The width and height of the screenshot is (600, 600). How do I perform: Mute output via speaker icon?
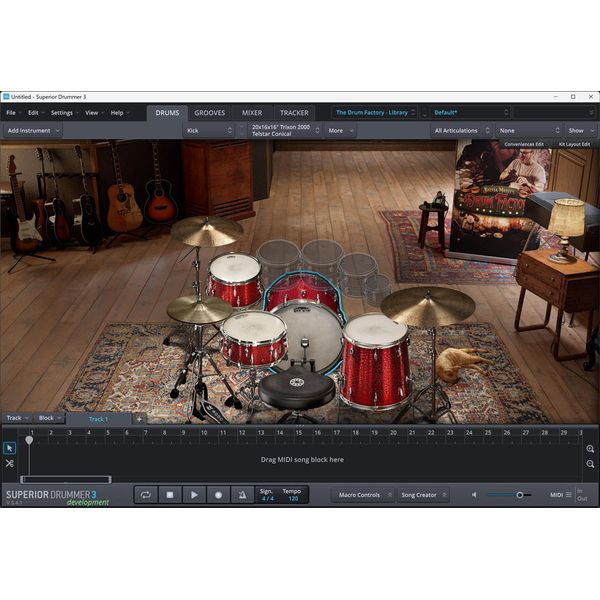click(474, 495)
